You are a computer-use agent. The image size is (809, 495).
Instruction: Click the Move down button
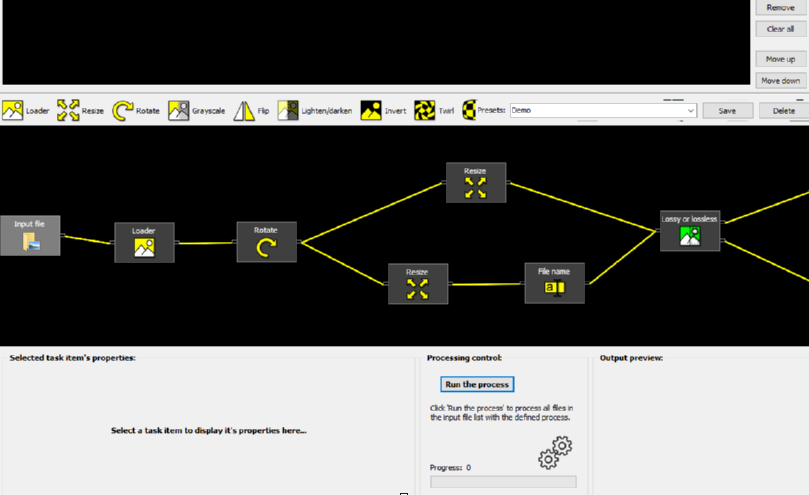tap(781, 81)
